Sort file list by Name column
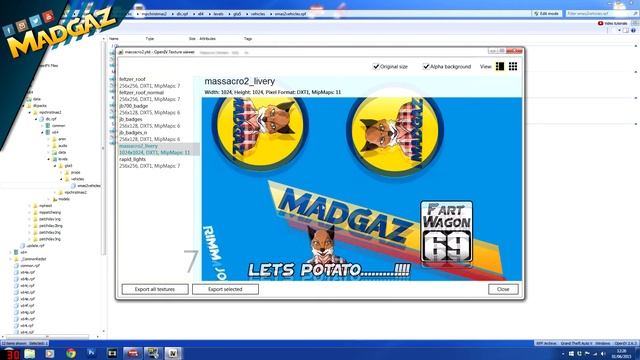This screenshot has height=360, width=640. tap(114, 38)
